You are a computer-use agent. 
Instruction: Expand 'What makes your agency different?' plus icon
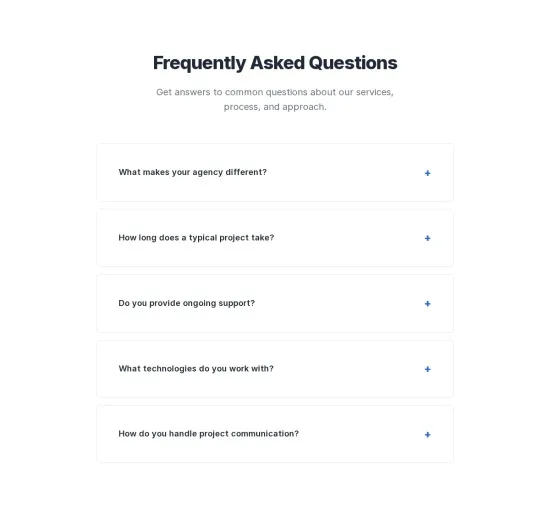pos(427,173)
